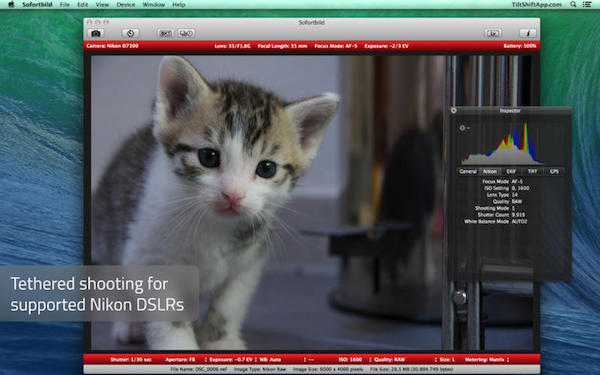Viewport: 600px width, 375px height.
Task: Switch to the GPS tab in Inspector
Action: [554, 171]
